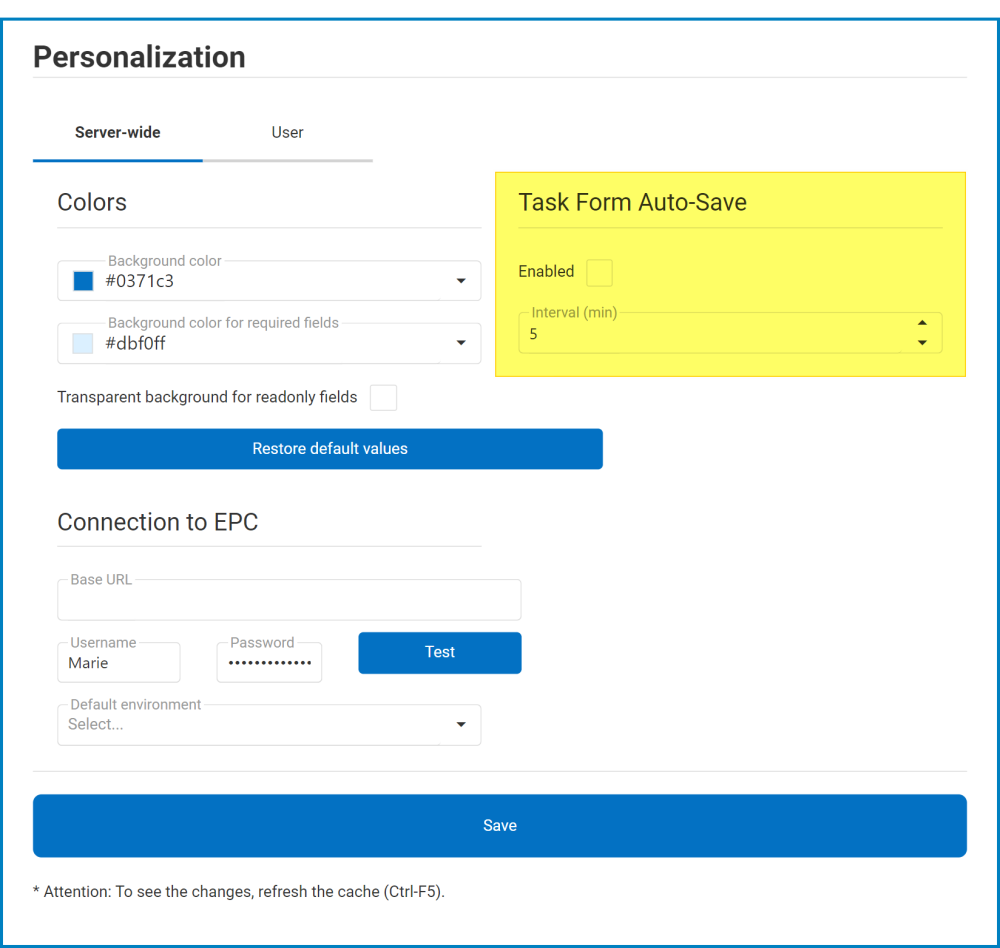Click Restore default values
The width and height of the screenshot is (1000, 948).
click(x=330, y=448)
